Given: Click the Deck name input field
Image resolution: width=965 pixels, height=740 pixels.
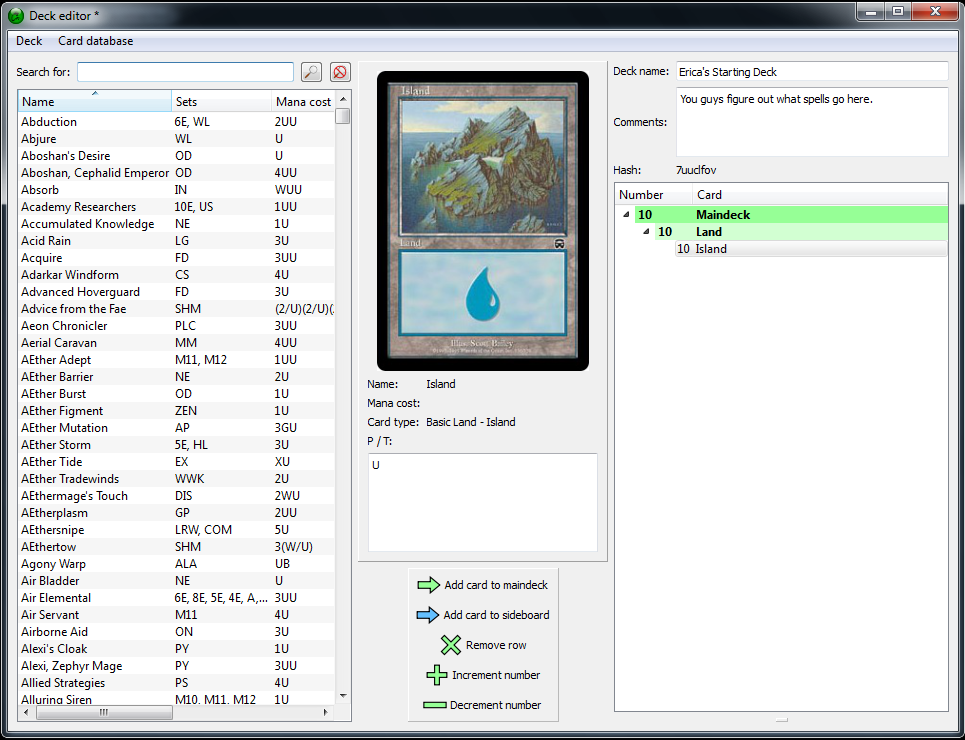Looking at the screenshot, I should tap(811, 72).
